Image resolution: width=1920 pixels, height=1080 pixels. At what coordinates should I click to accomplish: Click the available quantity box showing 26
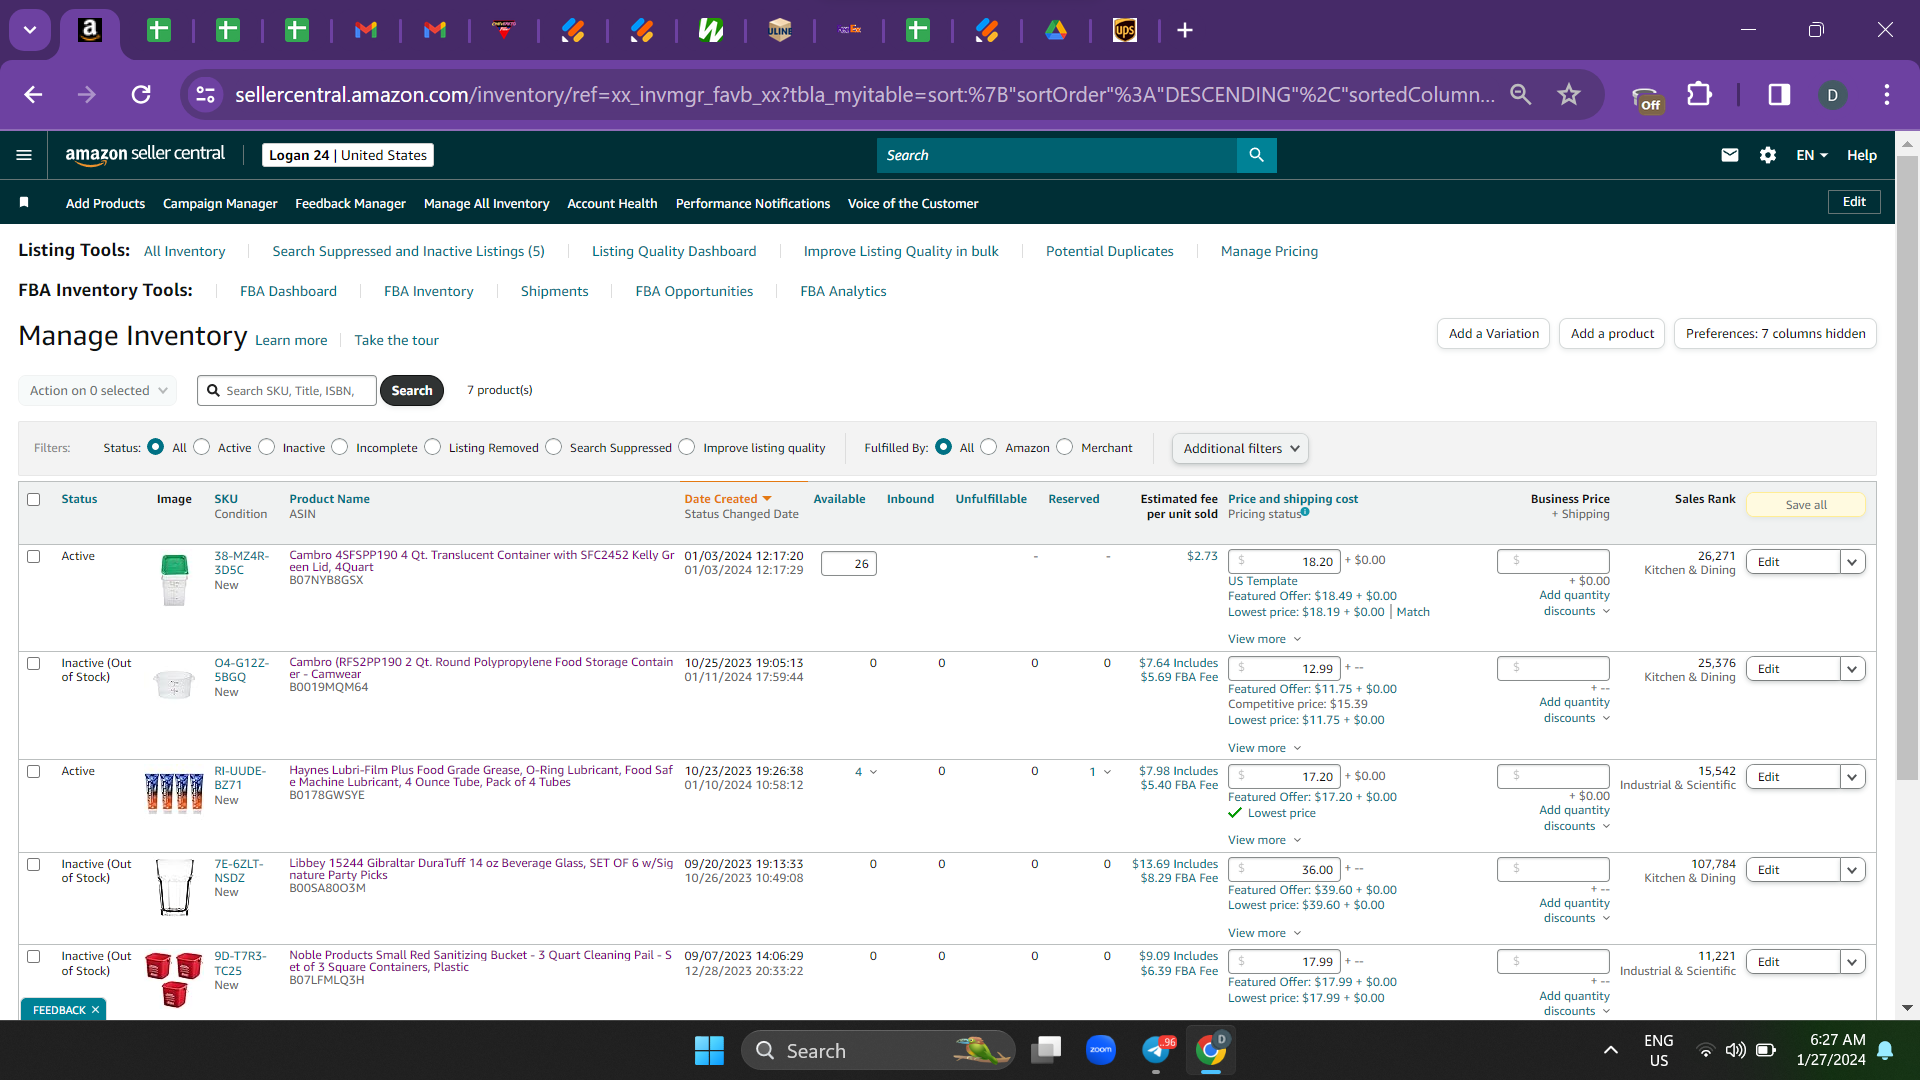(x=849, y=564)
